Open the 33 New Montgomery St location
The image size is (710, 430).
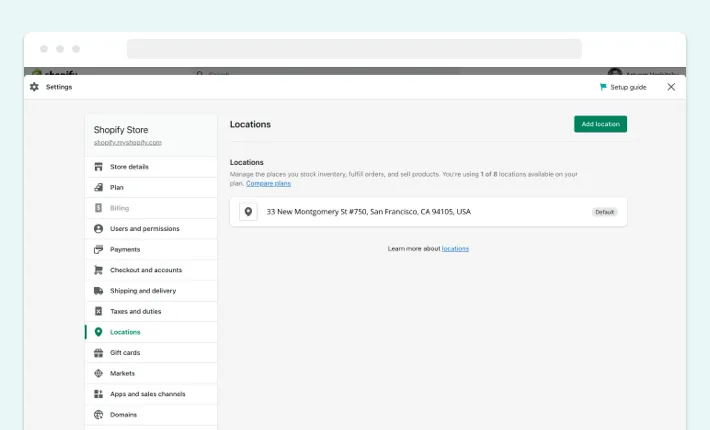click(428, 211)
